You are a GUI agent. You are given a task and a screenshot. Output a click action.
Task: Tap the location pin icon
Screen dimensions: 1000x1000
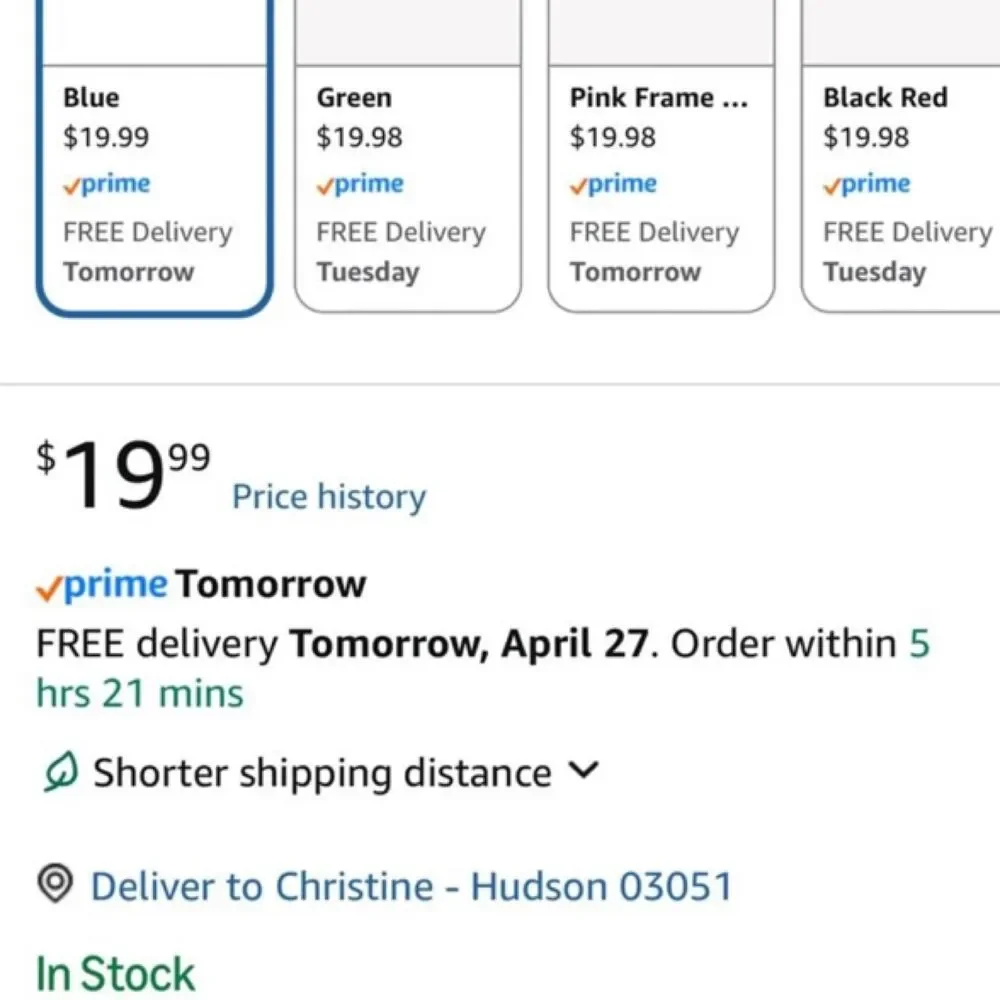point(55,883)
